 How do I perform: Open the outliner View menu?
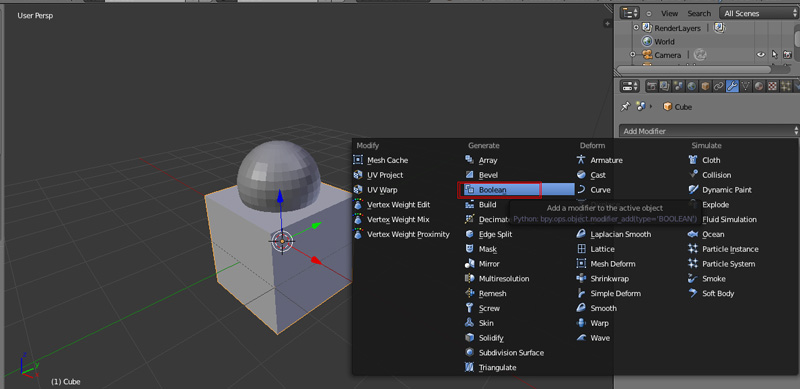pyautogui.click(x=670, y=14)
